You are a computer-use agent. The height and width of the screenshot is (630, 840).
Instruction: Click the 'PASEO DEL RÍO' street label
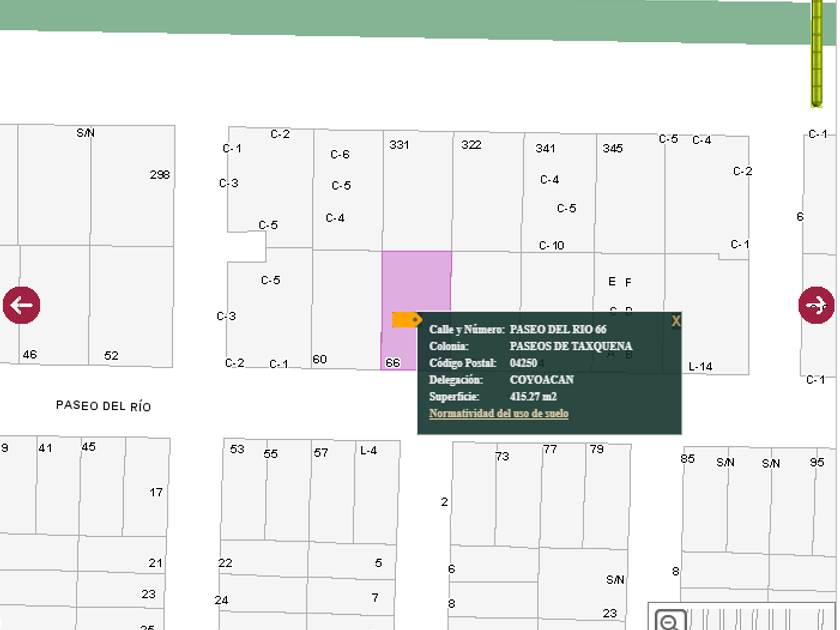(x=103, y=406)
